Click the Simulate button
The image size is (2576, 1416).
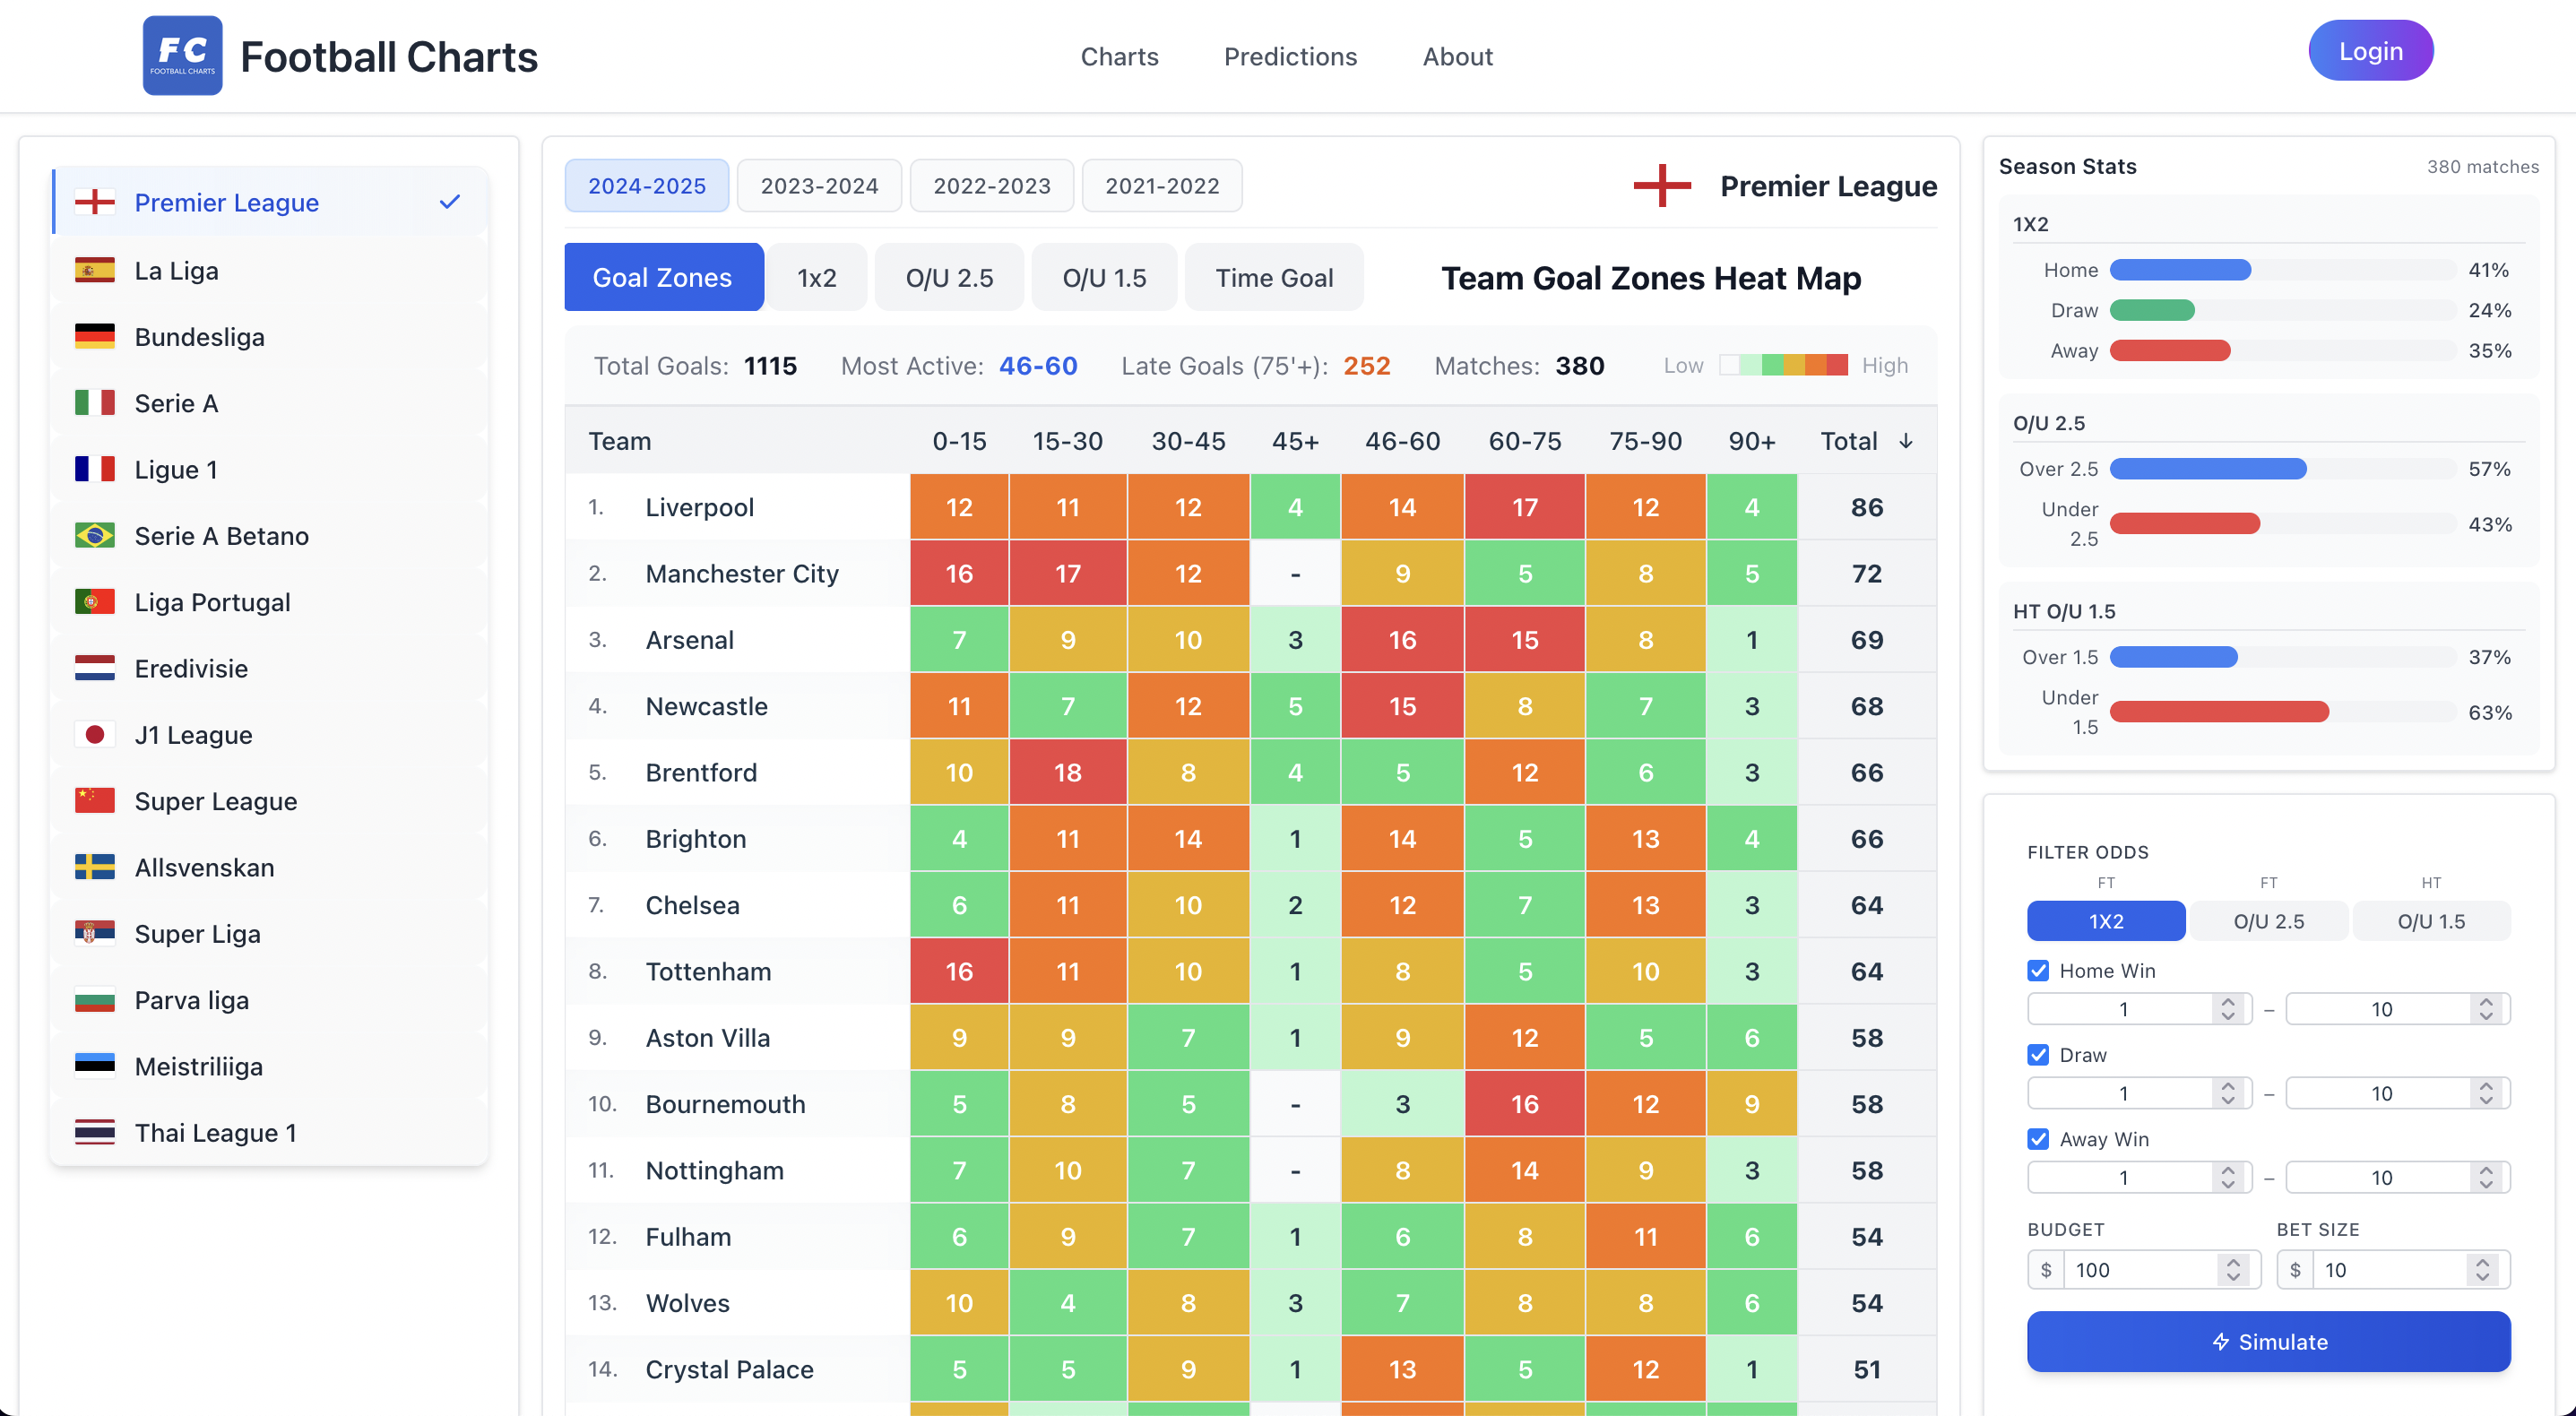[x=2268, y=1342]
